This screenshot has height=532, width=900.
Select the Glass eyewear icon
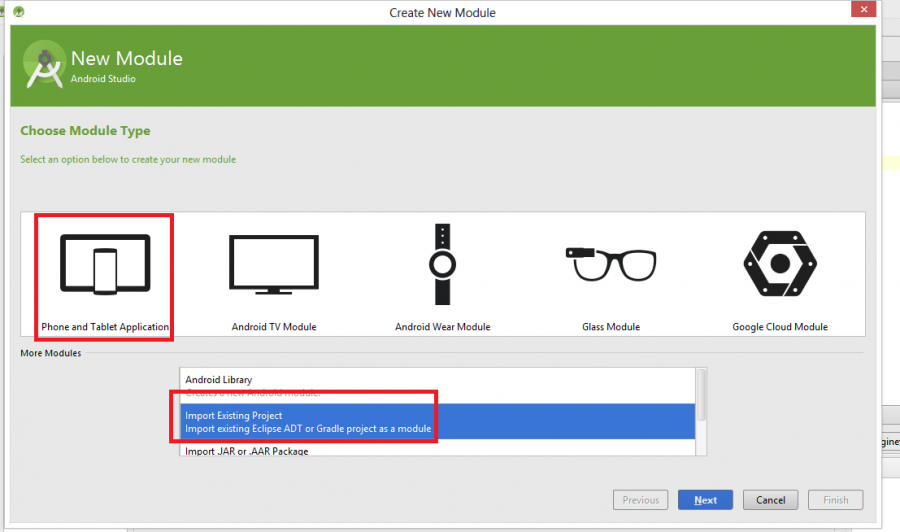click(610, 263)
